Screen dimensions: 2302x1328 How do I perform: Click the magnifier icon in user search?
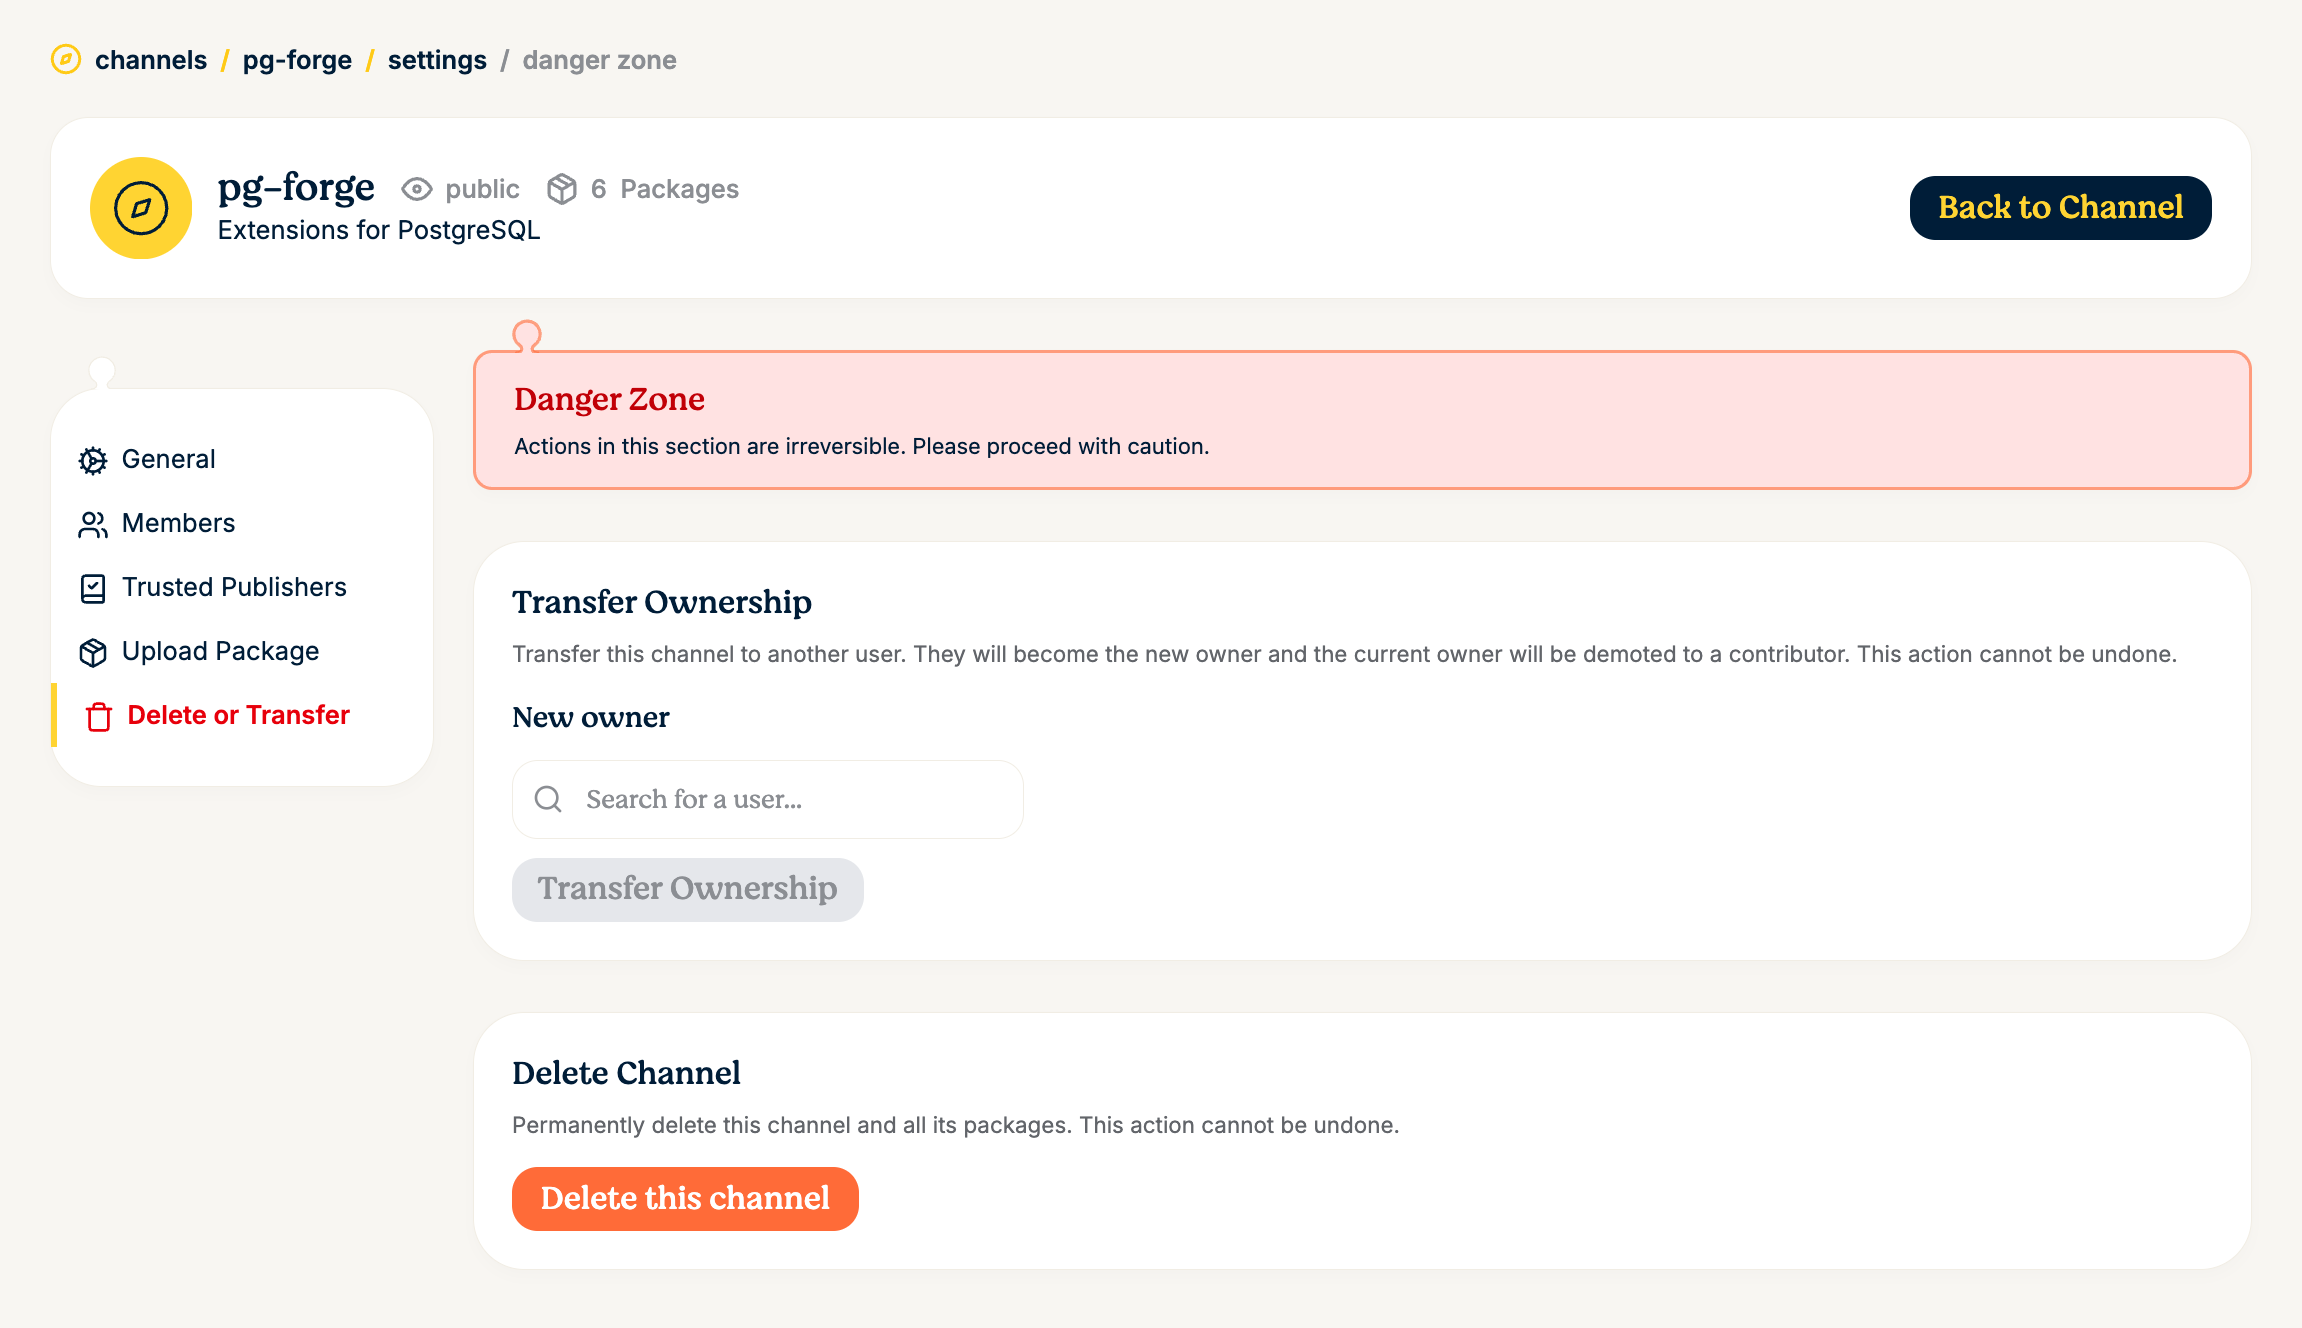548,799
